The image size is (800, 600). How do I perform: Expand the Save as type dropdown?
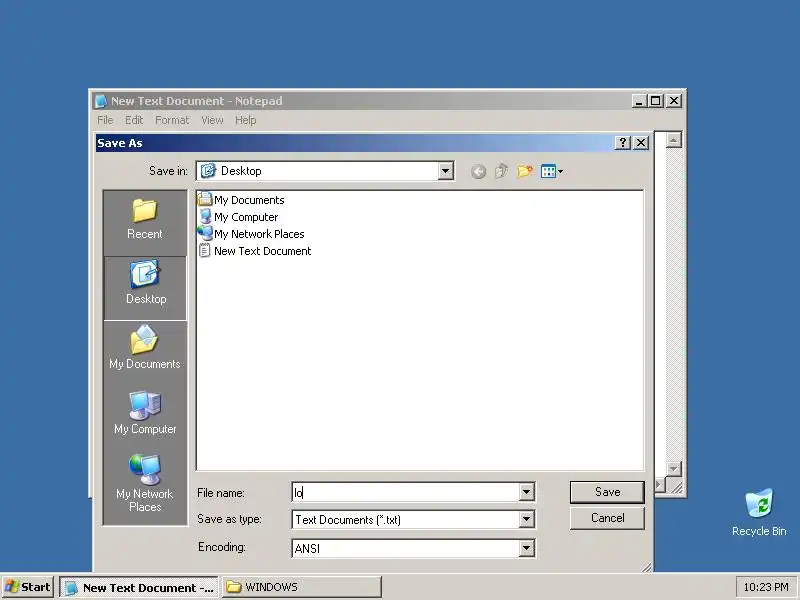(x=527, y=519)
